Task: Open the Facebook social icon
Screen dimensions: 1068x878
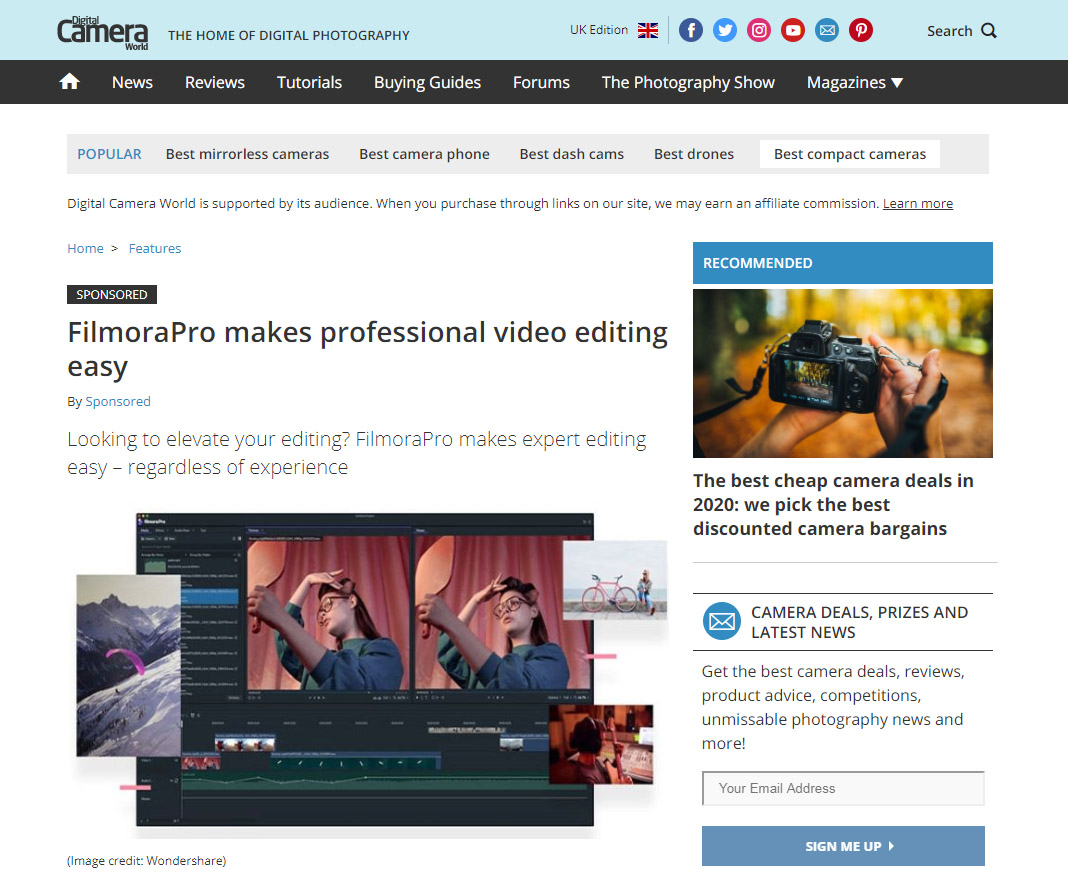Action: 691,31
